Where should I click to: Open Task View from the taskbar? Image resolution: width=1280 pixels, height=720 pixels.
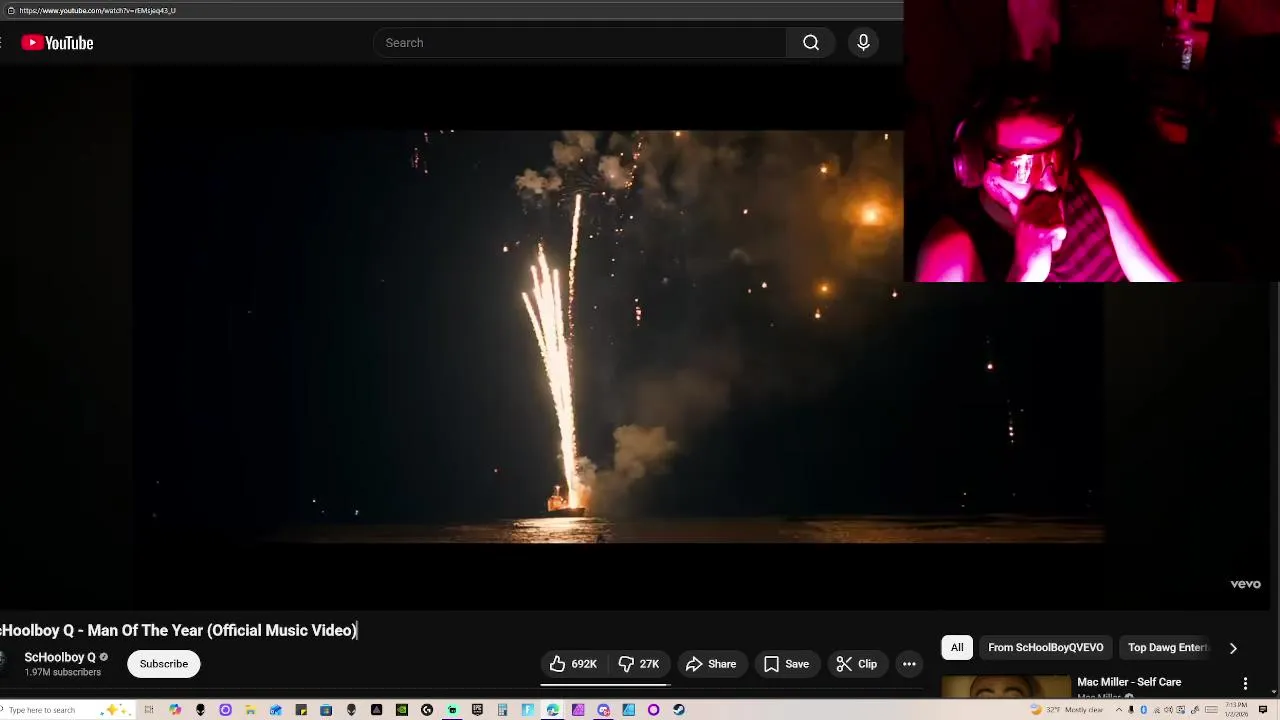[x=149, y=710]
